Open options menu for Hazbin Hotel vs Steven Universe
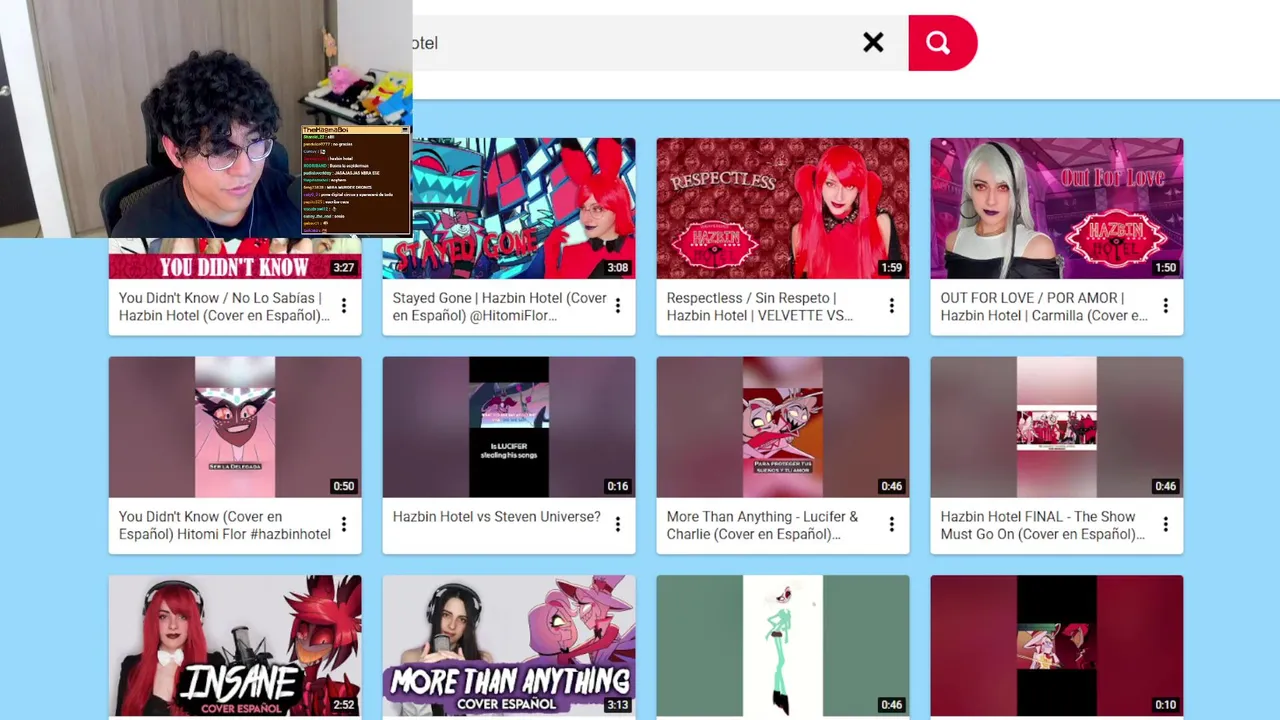1280x720 pixels. coord(618,525)
